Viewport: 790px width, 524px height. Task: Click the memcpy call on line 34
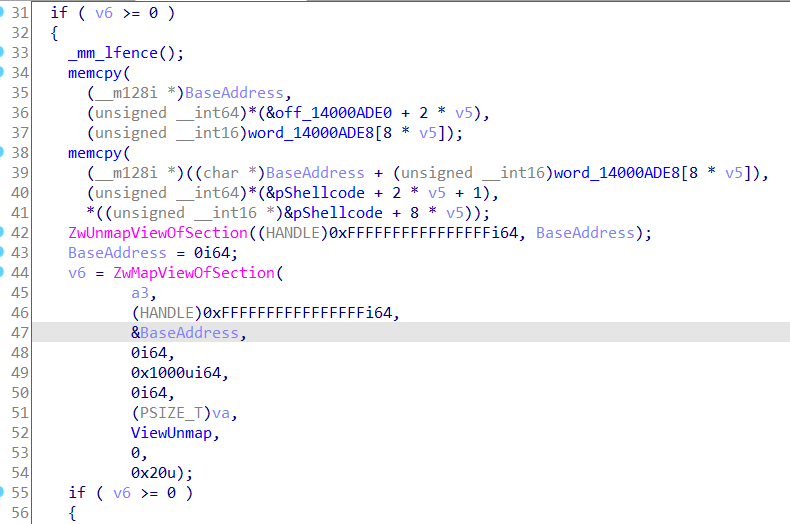[x=95, y=73]
